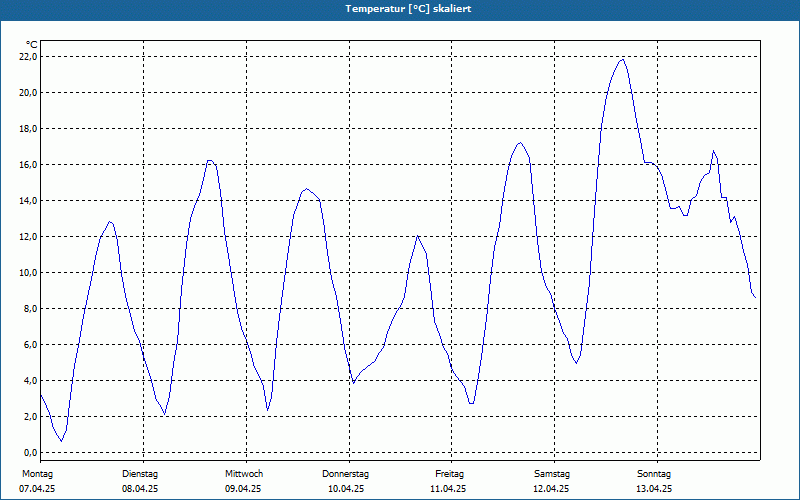Click the 10.04.25 date label
The height and width of the screenshot is (500, 800).
tap(346, 489)
